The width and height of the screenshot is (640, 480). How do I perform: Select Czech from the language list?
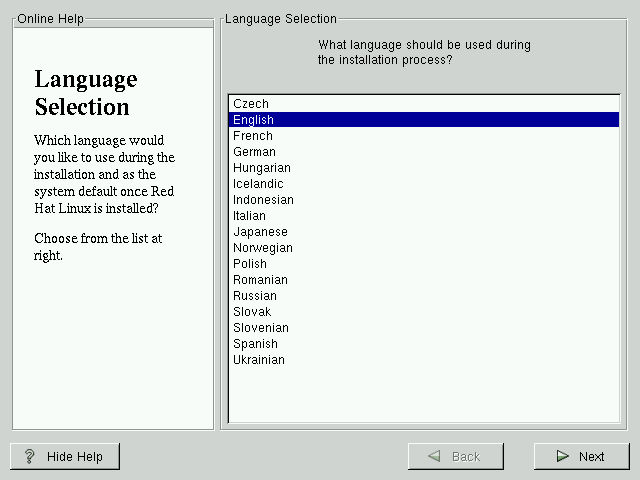pyautogui.click(x=251, y=104)
